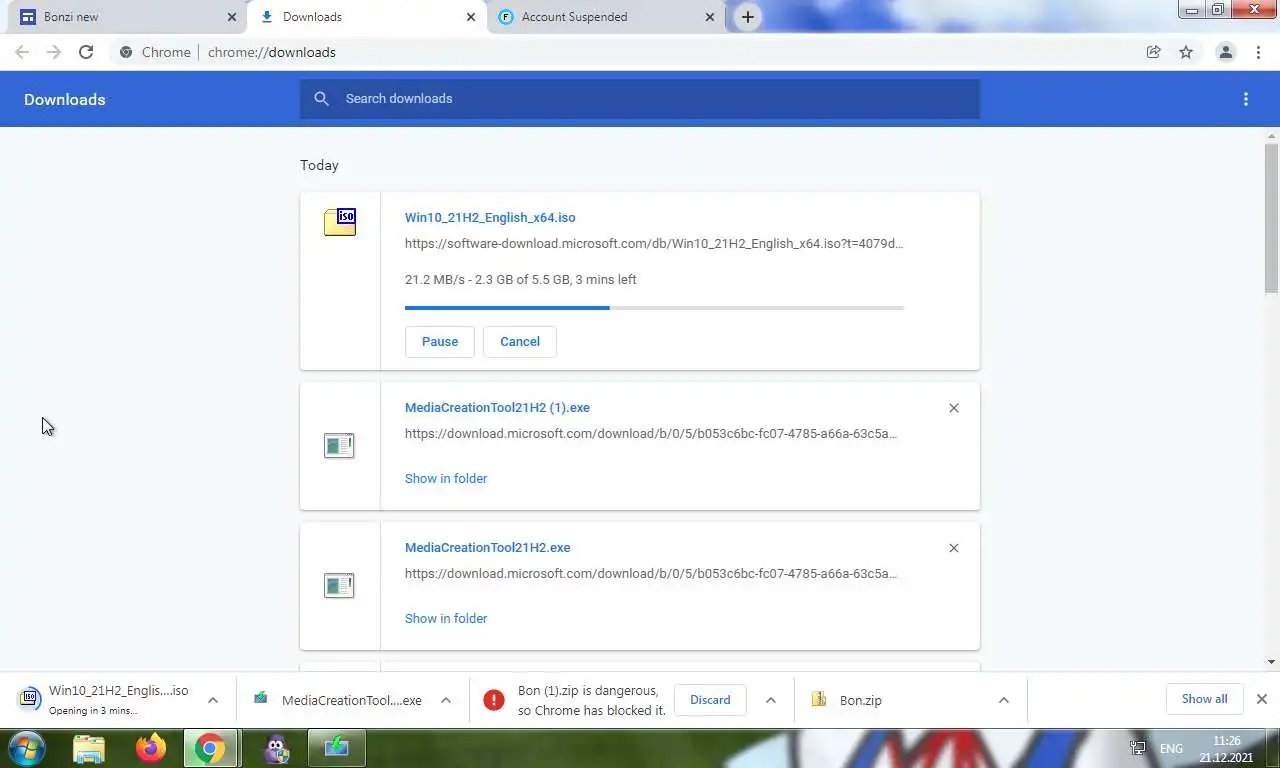Open the Chrome profile avatar menu

[1225, 52]
